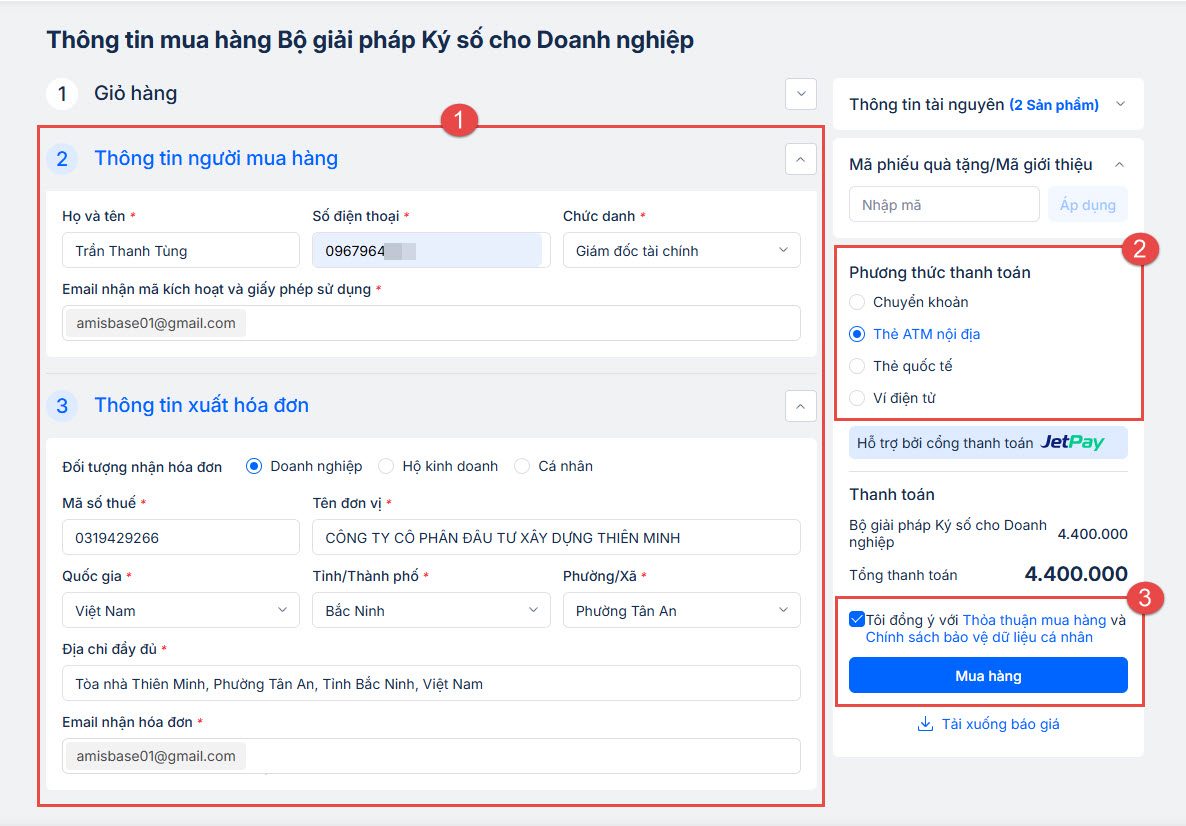Image resolution: width=1186 pixels, height=826 pixels.
Task: Click the Nhập mã gift code field
Action: pyautogui.click(x=943, y=205)
